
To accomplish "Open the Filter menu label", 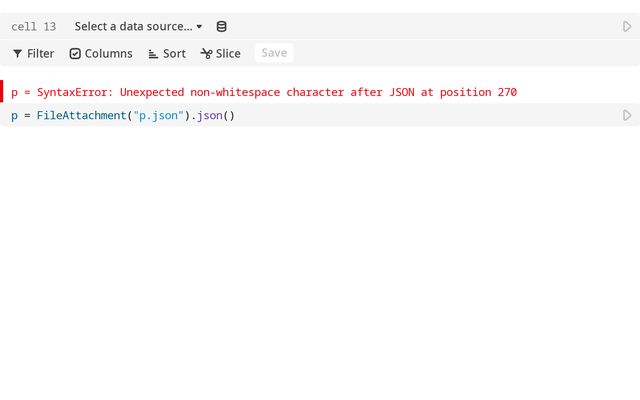I will [x=41, y=54].
